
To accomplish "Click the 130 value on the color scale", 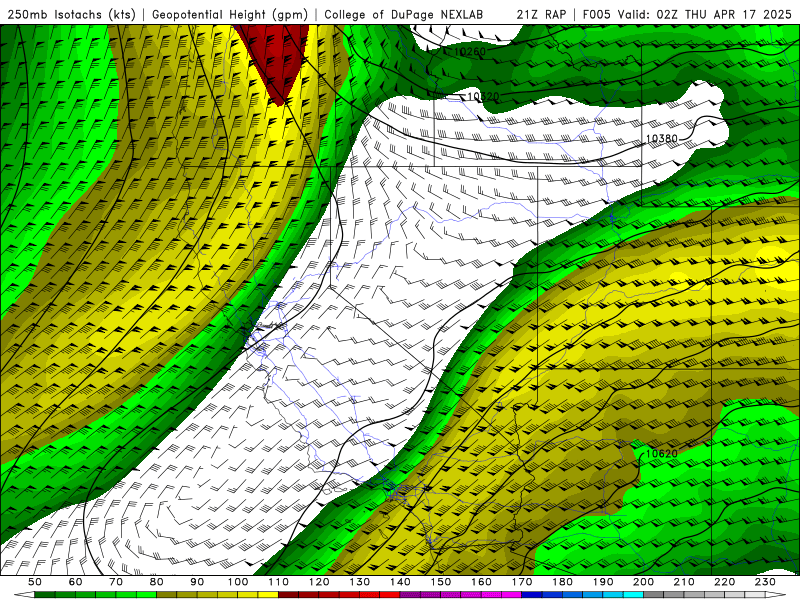I will pos(360,582).
